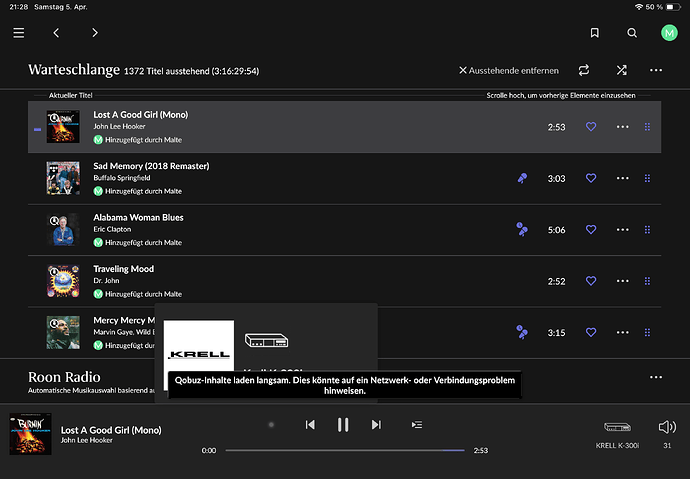Seek within the track progress bar

pyautogui.click(x=345, y=450)
